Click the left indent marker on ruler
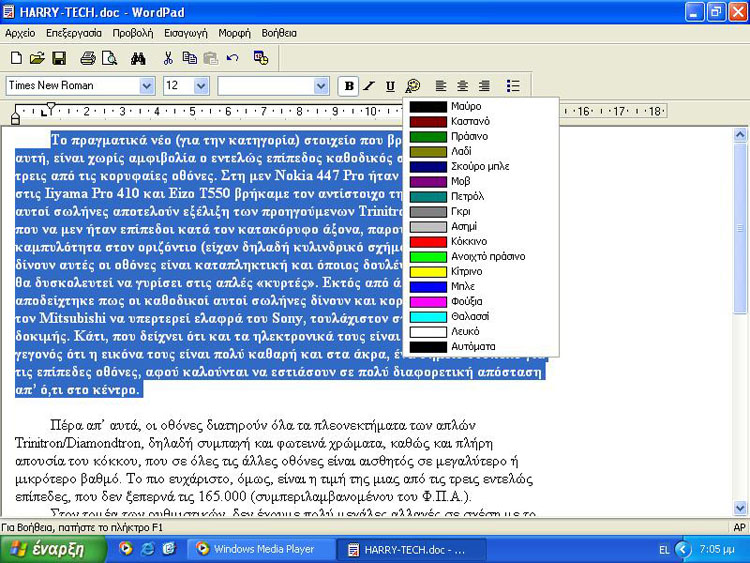750x563 pixels. click(x=15, y=120)
